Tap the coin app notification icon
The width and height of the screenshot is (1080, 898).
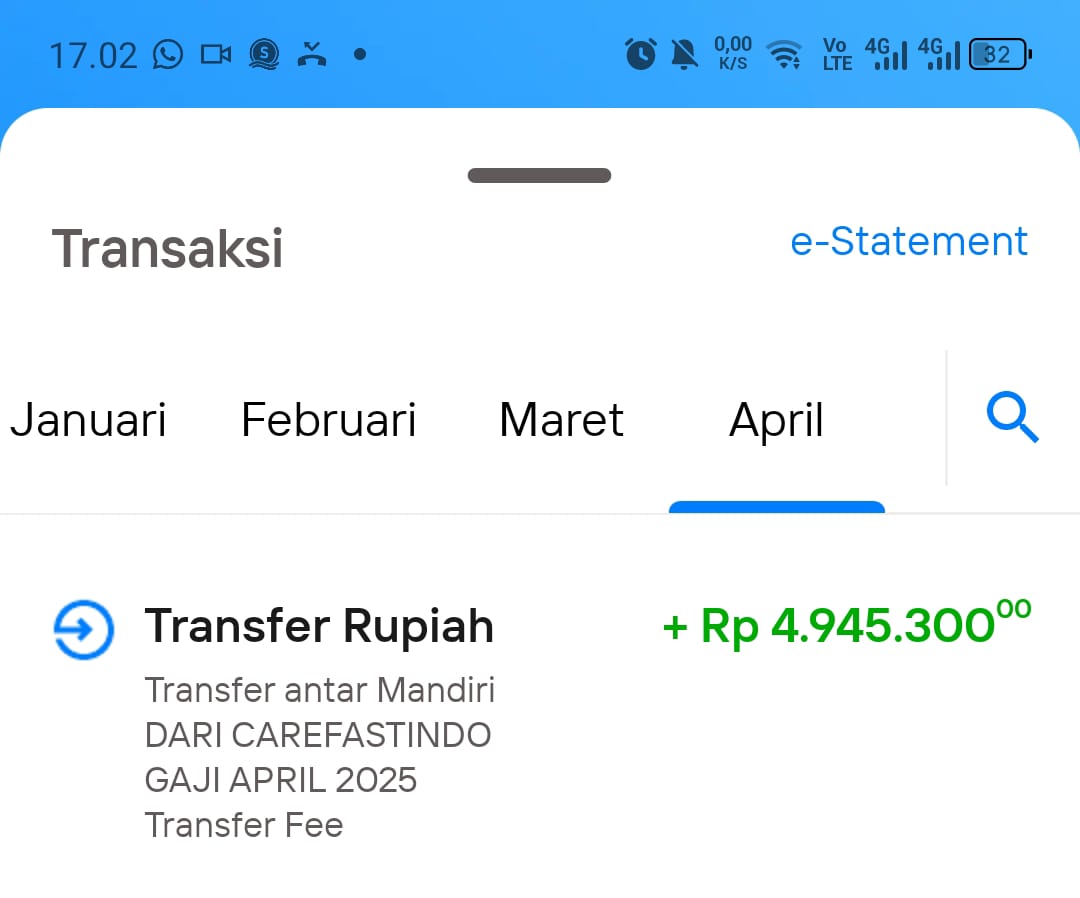click(264, 54)
